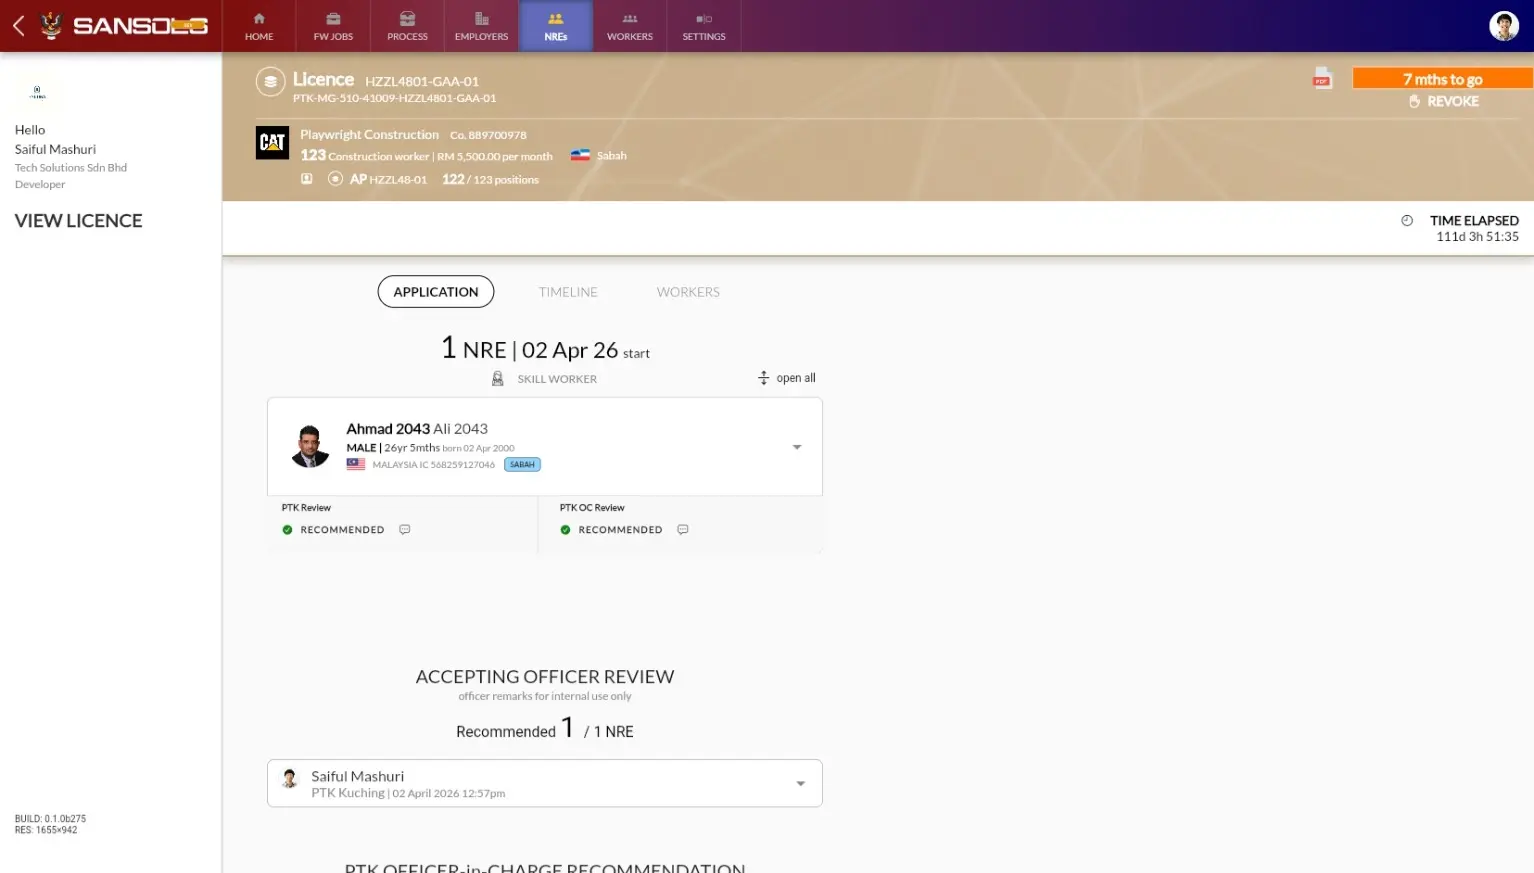Revoke the licence
Viewport: 1534px width, 873px height.
1443,101
